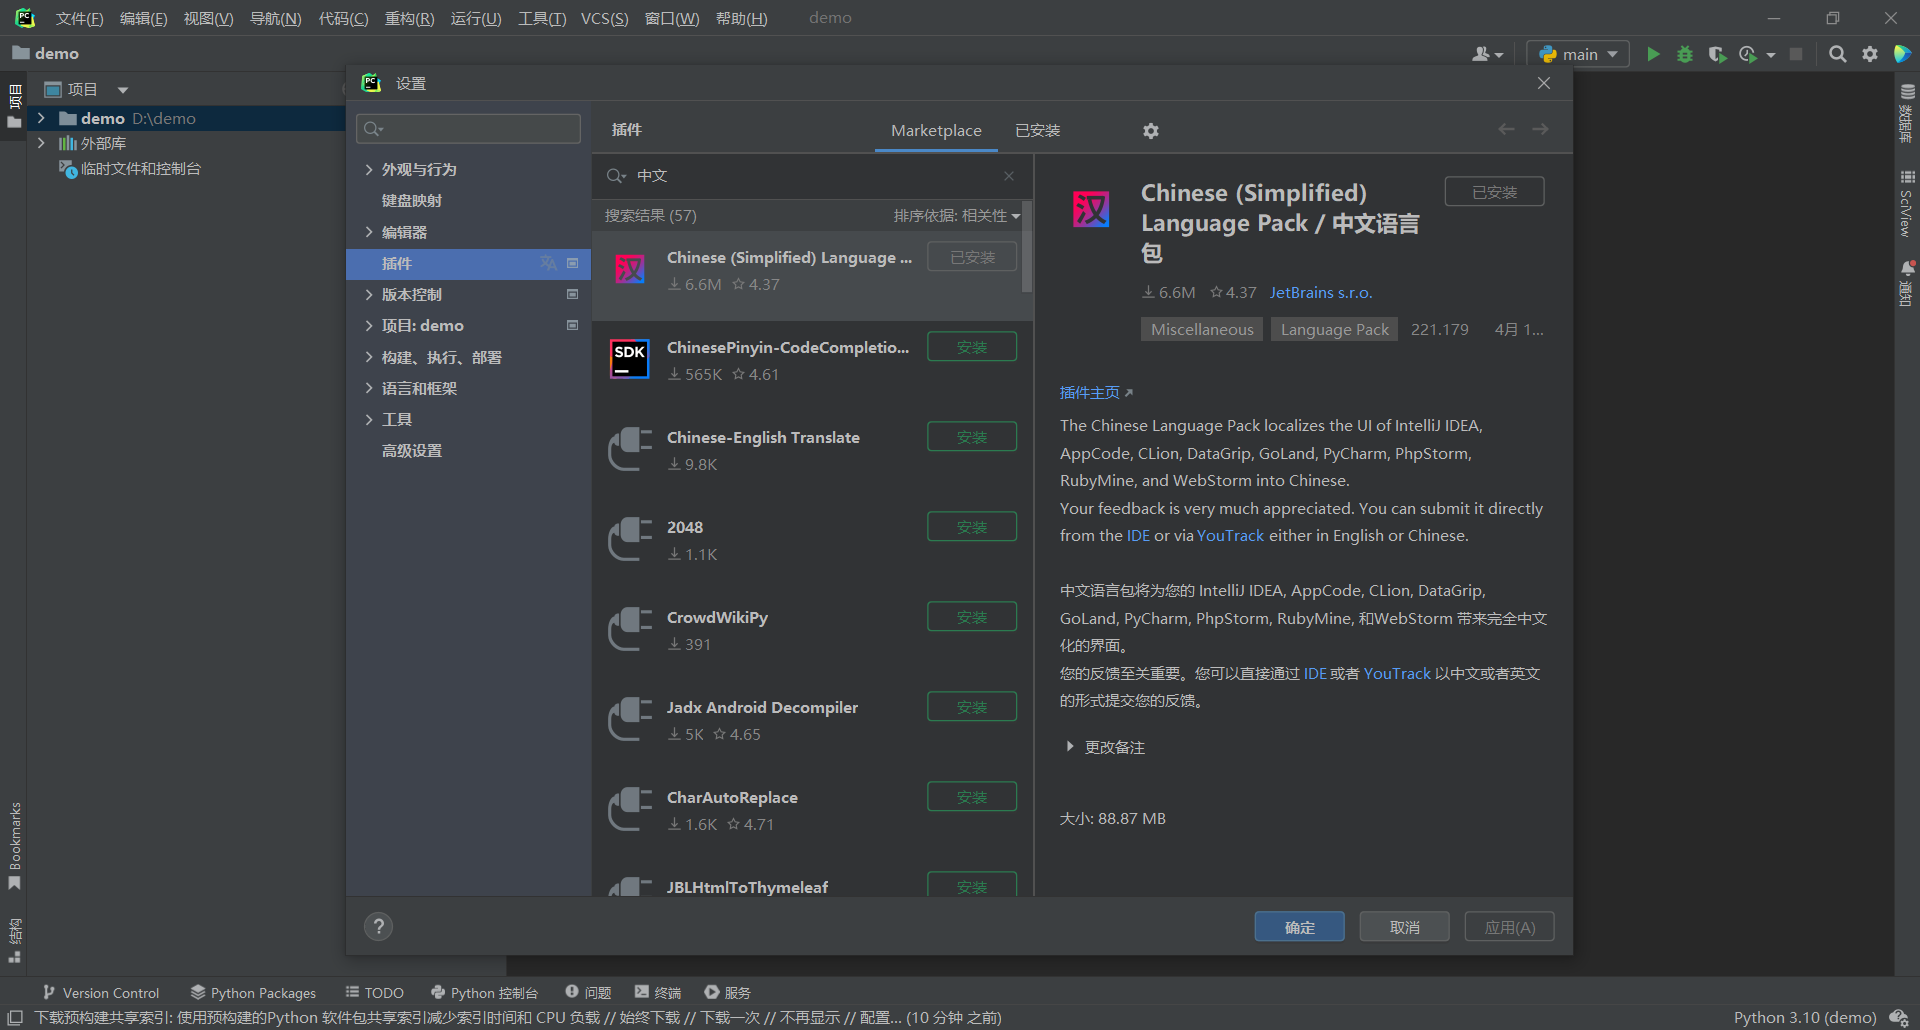Screen dimensions: 1920x1030
Task: Expand the 版本控制 settings section
Action: (x=369, y=295)
